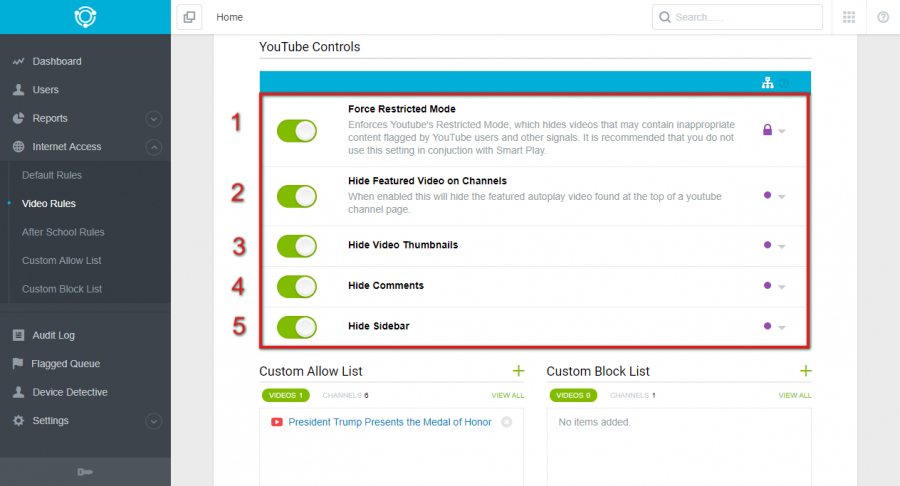
Task: Select VIDEOS 0 tab in Custom Block List
Action: pyautogui.click(x=573, y=395)
